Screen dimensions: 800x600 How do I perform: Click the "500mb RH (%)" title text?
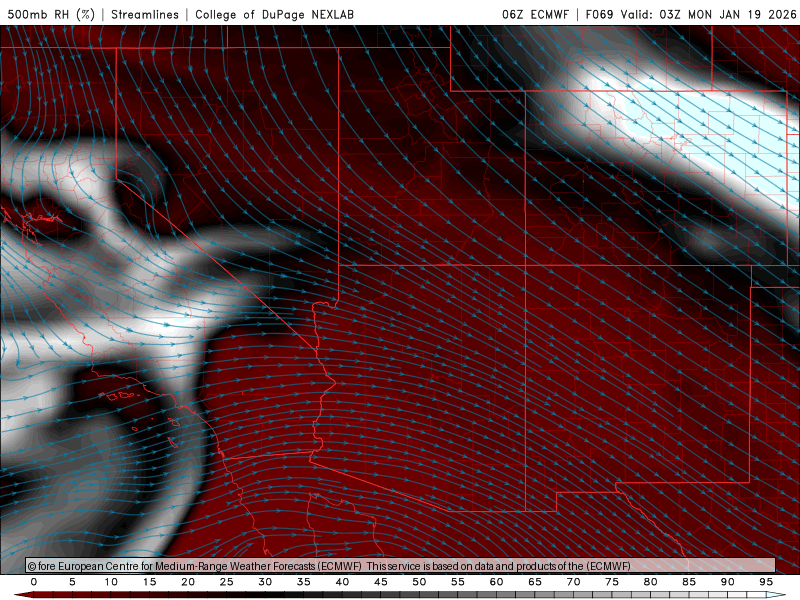51,14
